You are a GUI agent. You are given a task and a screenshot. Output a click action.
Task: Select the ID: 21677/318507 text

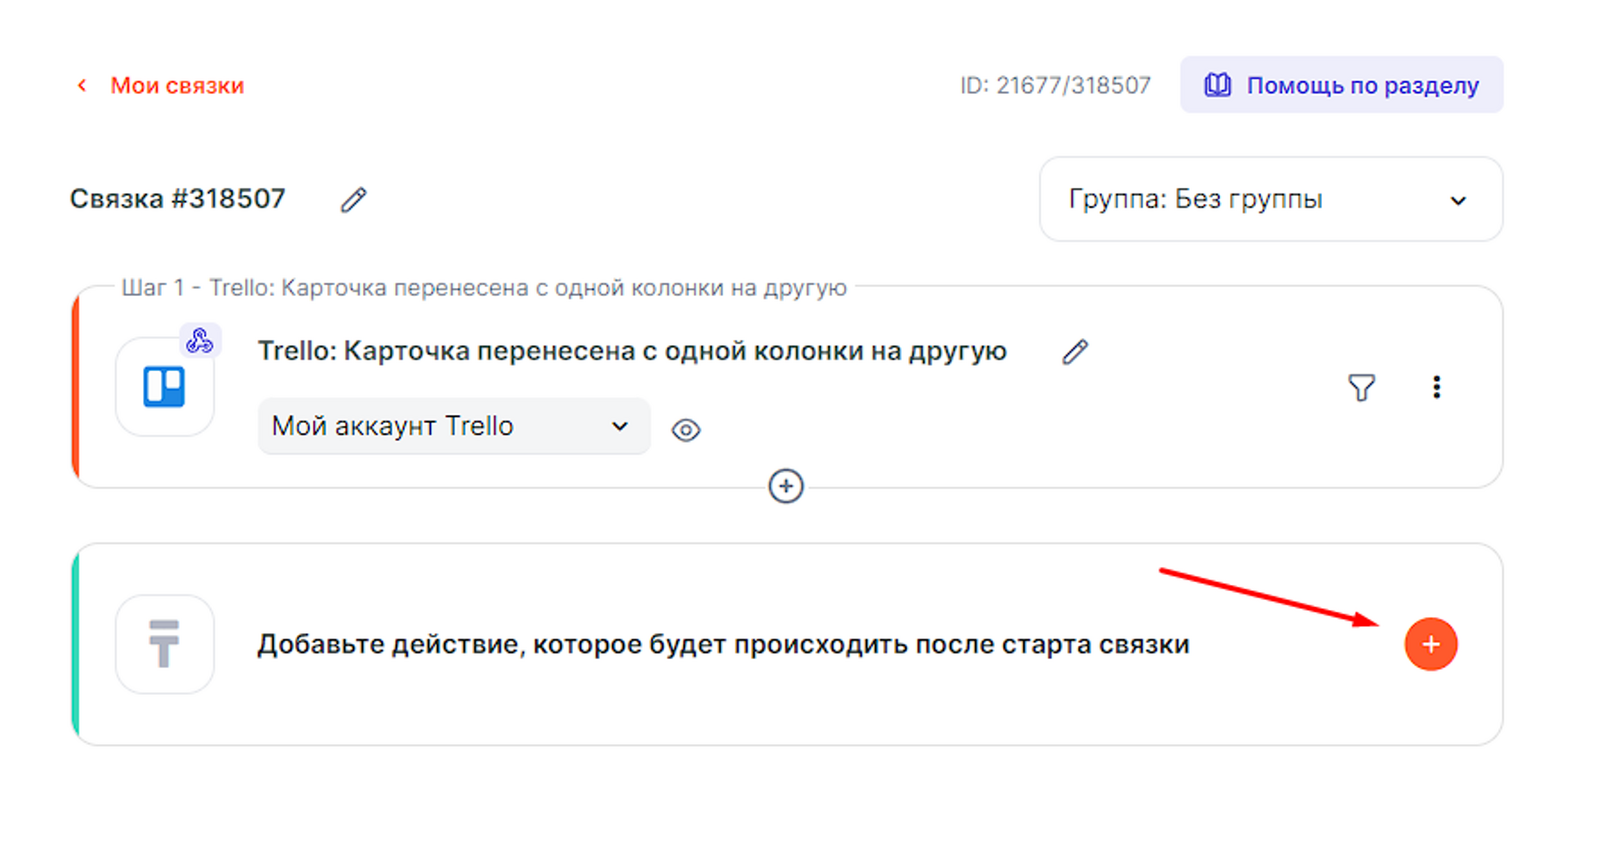pos(1055,86)
